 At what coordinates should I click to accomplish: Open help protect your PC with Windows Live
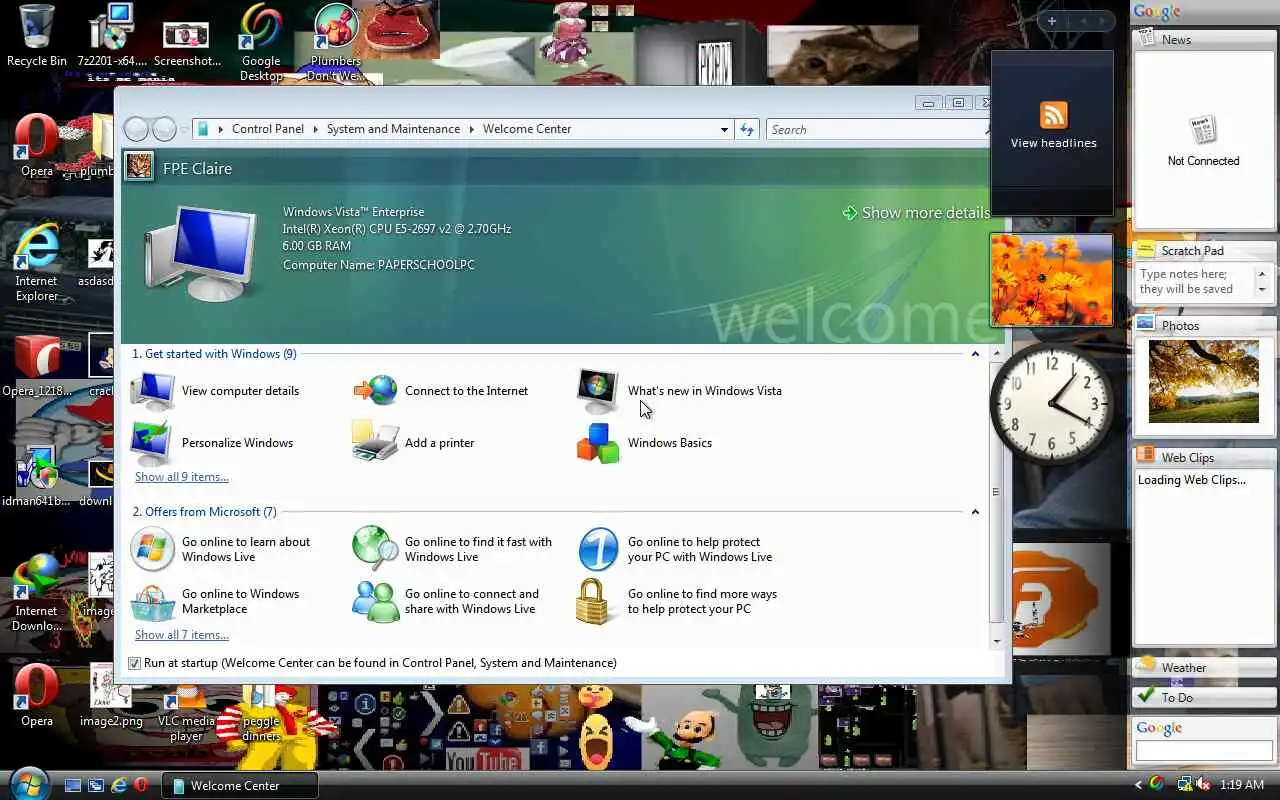pos(676,549)
